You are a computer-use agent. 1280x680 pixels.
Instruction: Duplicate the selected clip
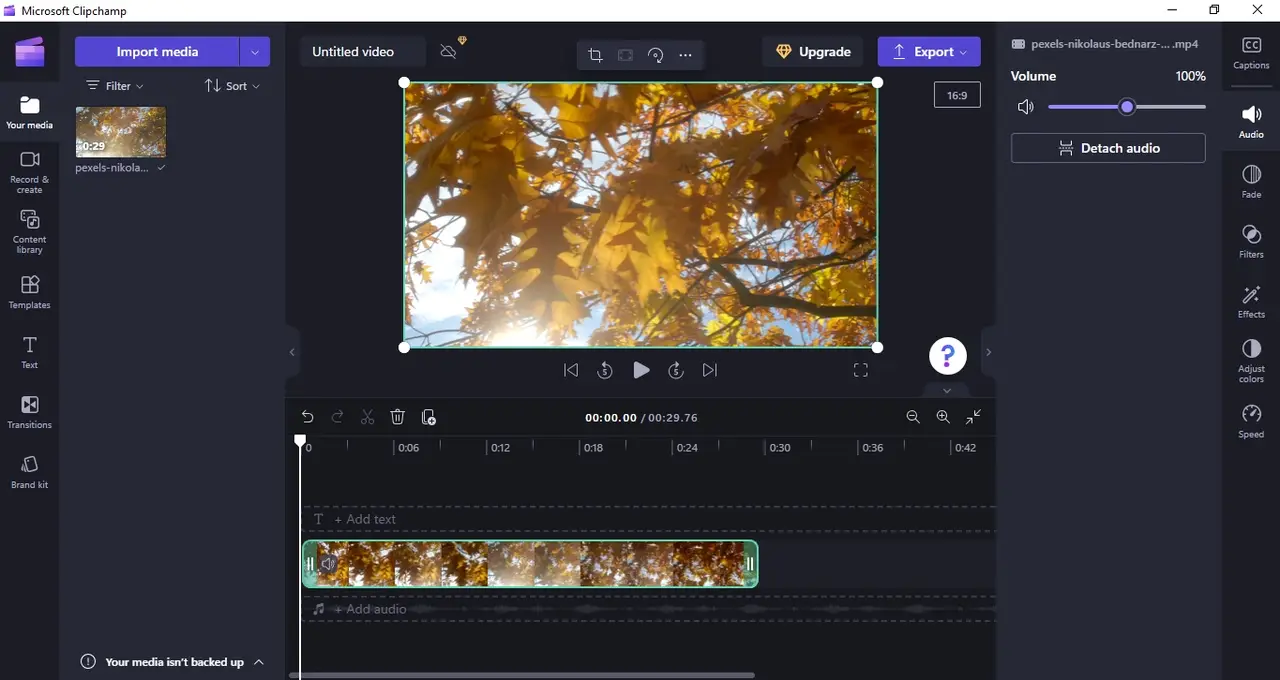(x=428, y=417)
